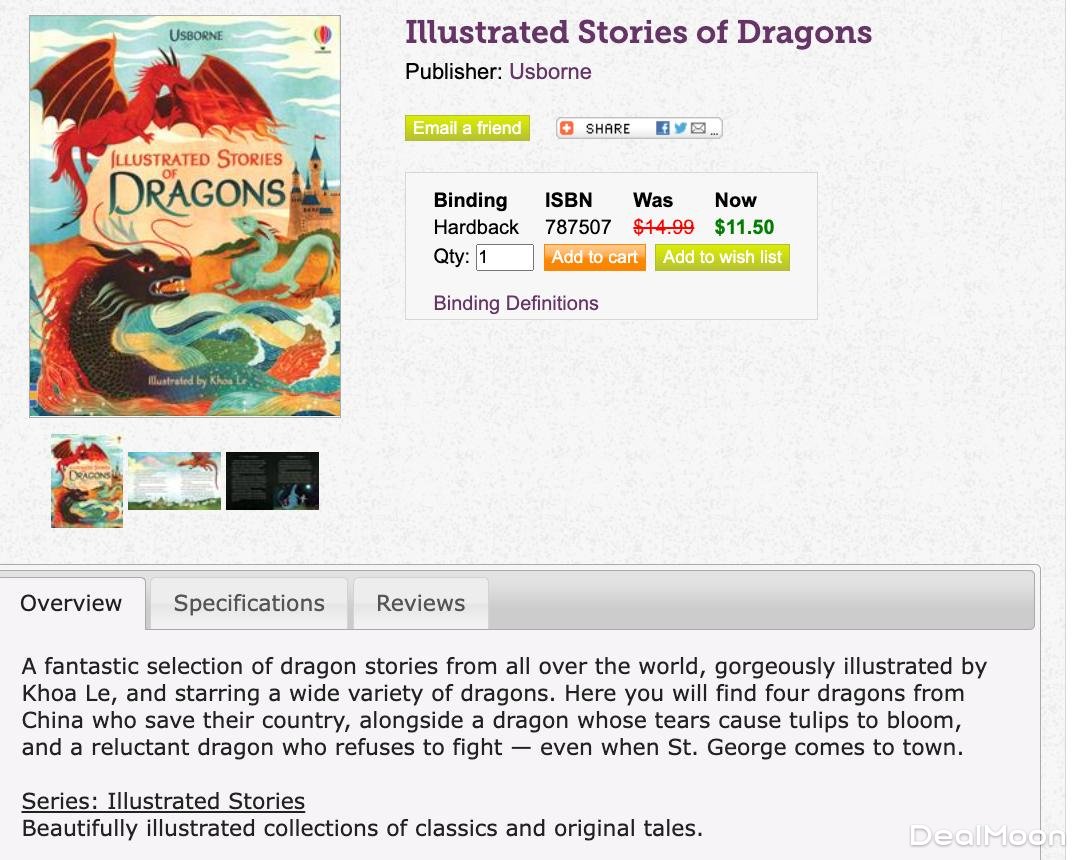The width and height of the screenshot is (1080, 860).
Task: Switch to the Specifications tab
Action: tap(249, 603)
